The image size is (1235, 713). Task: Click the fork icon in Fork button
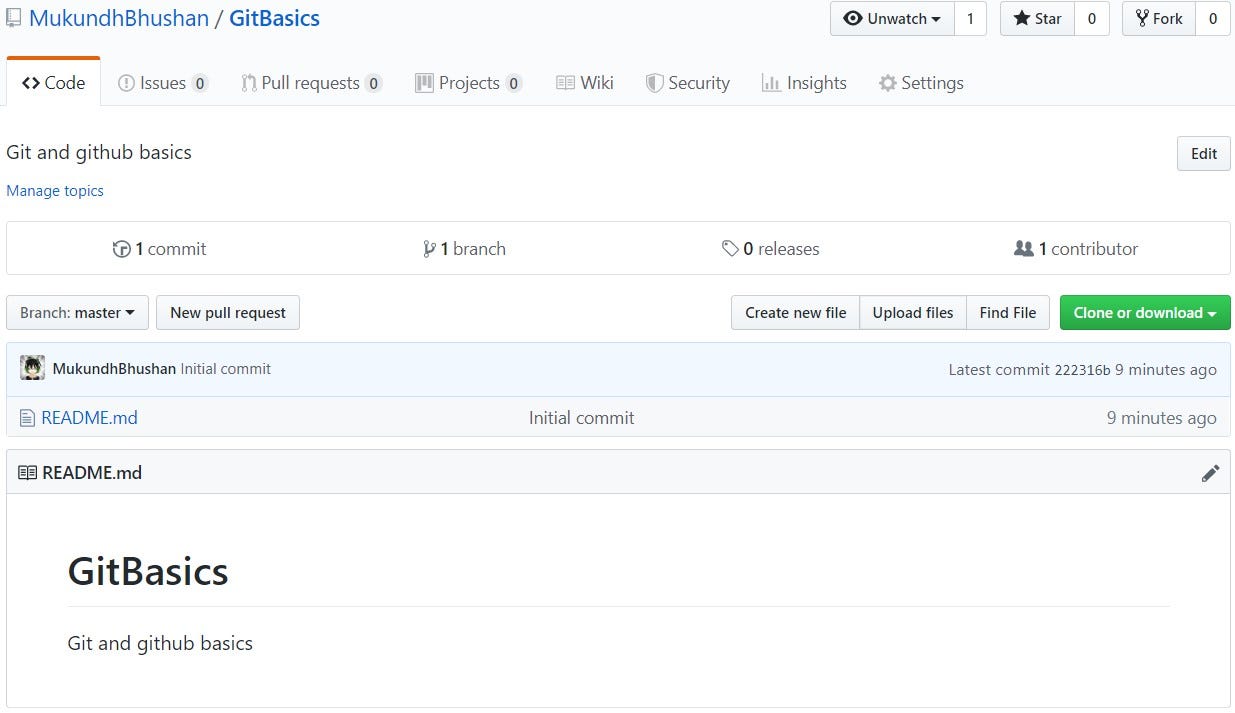tap(1142, 18)
